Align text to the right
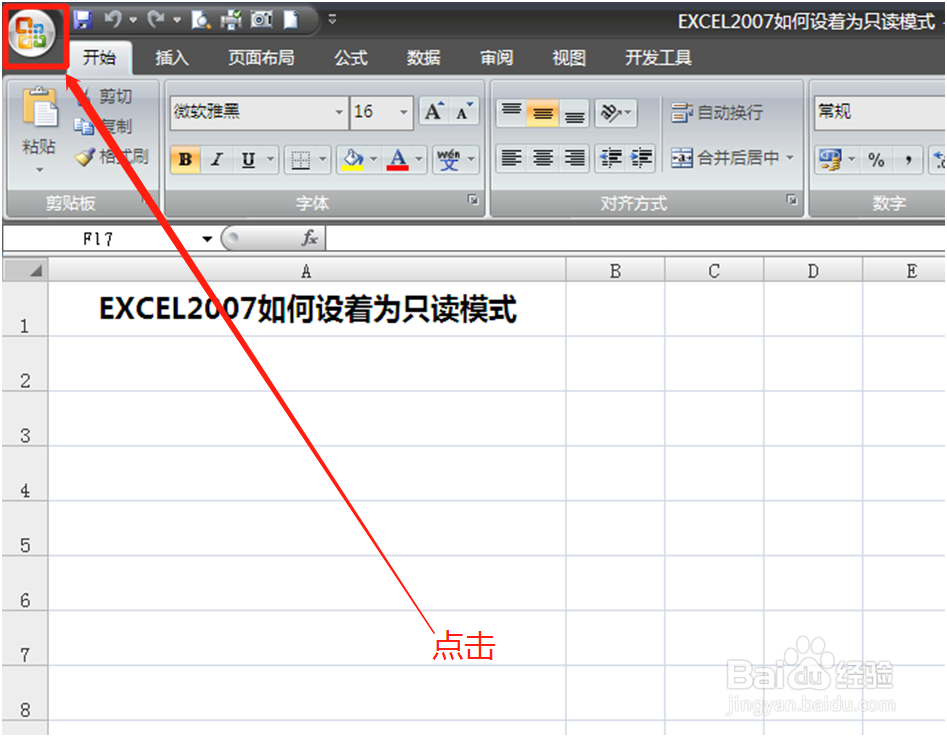 point(574,158)
